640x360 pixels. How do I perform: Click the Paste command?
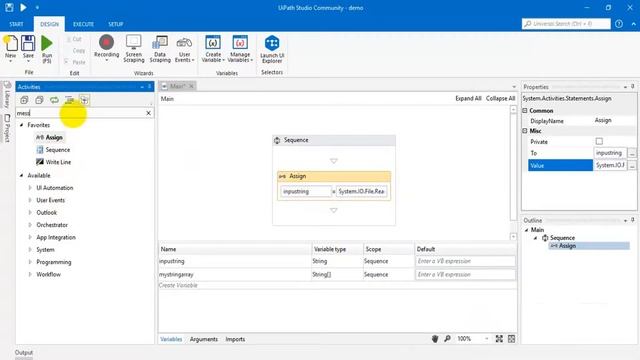(x=76, y=62)
